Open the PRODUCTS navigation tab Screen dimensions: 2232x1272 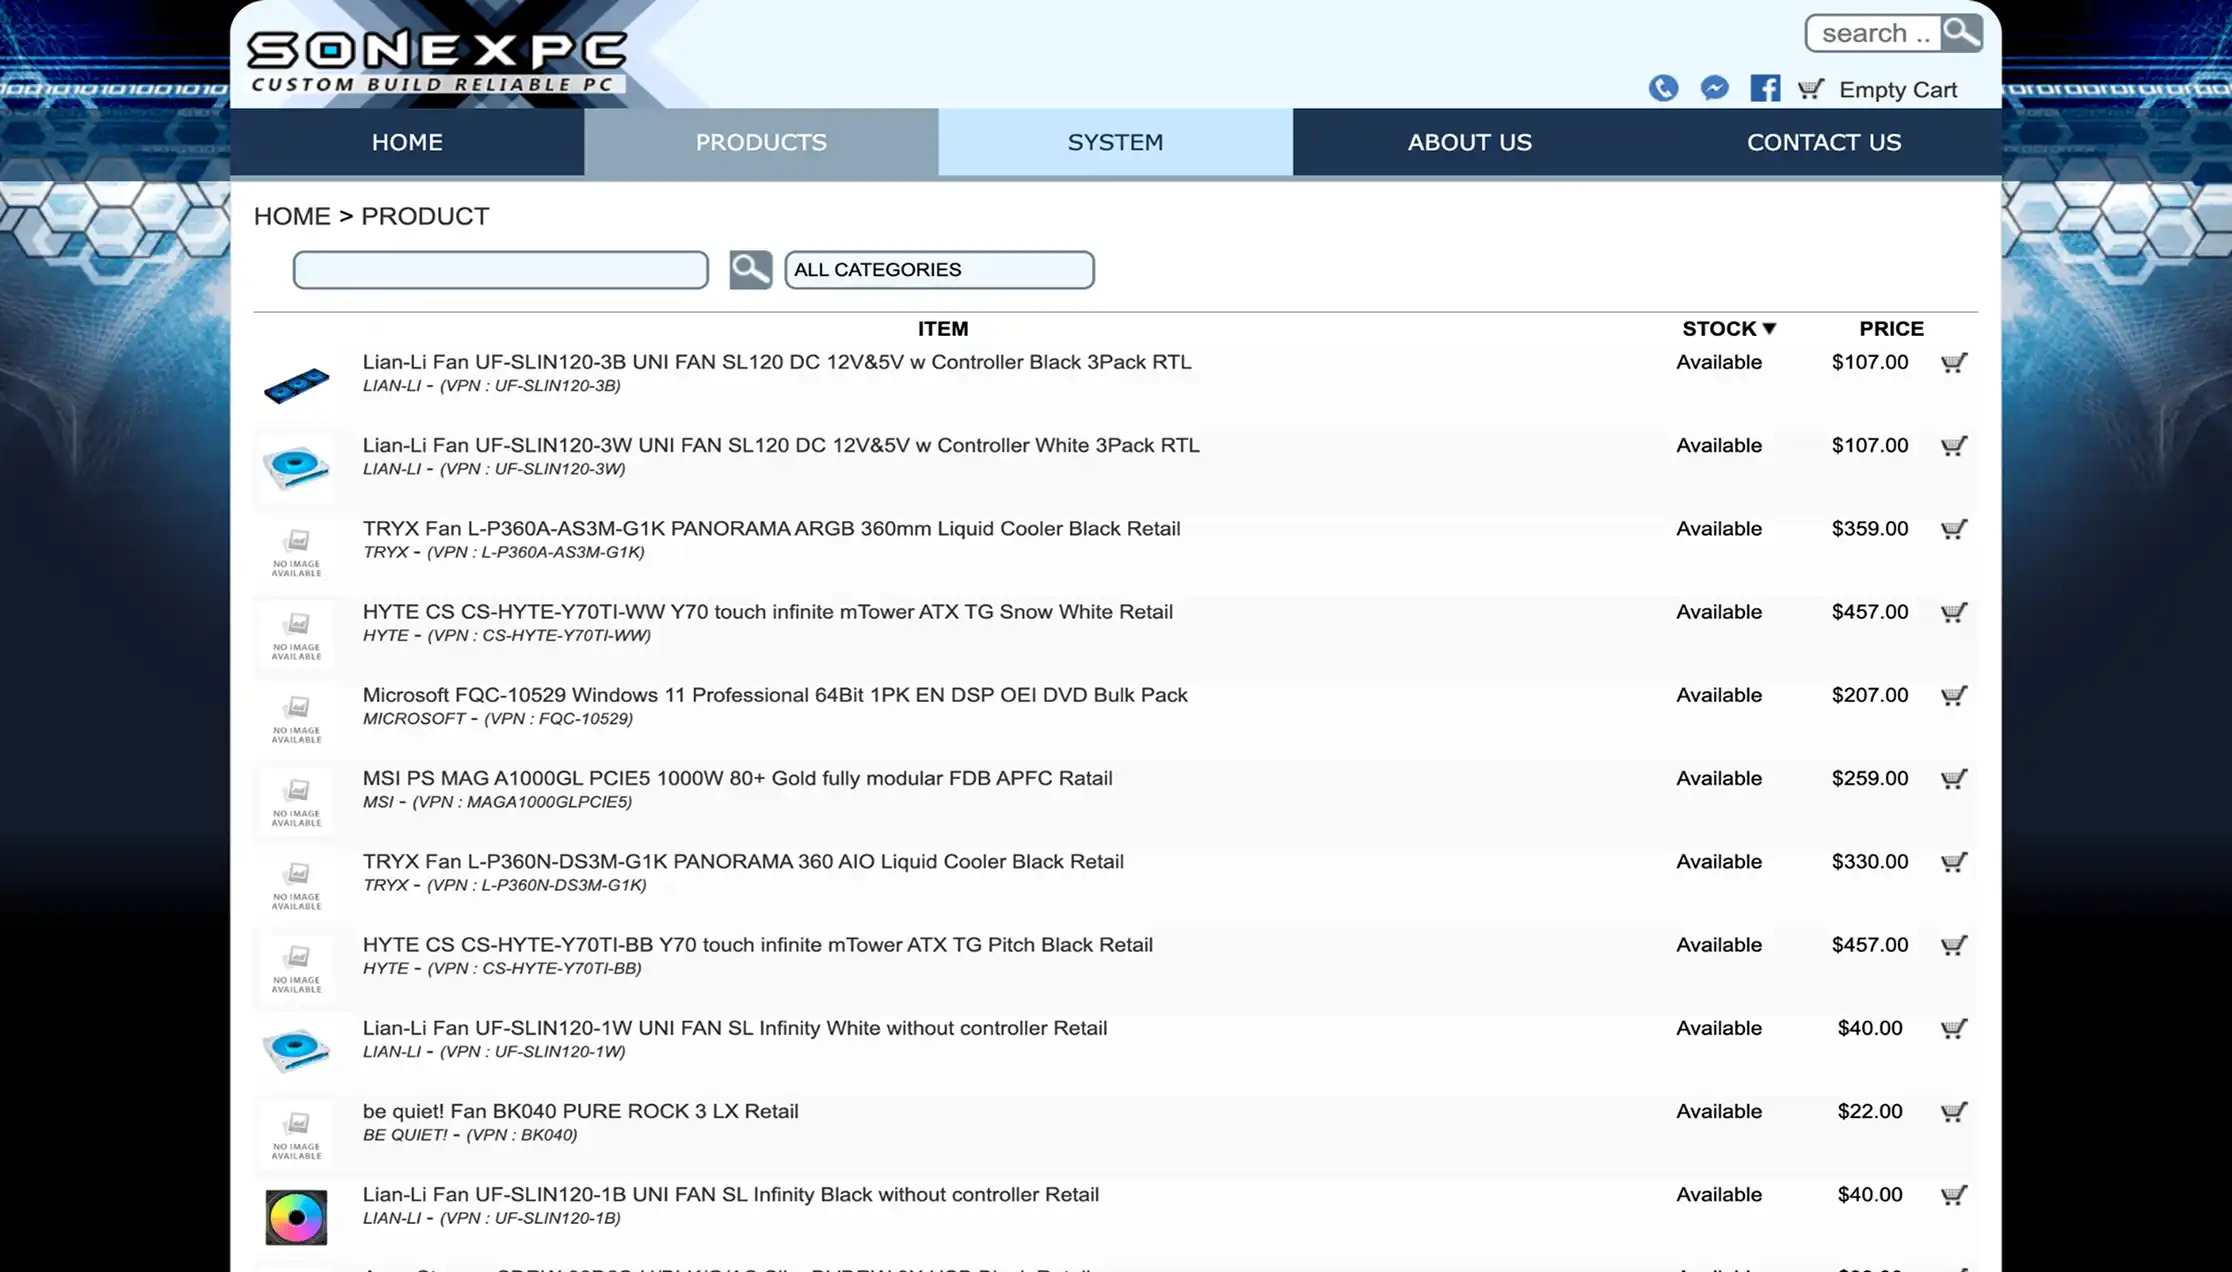[761, 142]
